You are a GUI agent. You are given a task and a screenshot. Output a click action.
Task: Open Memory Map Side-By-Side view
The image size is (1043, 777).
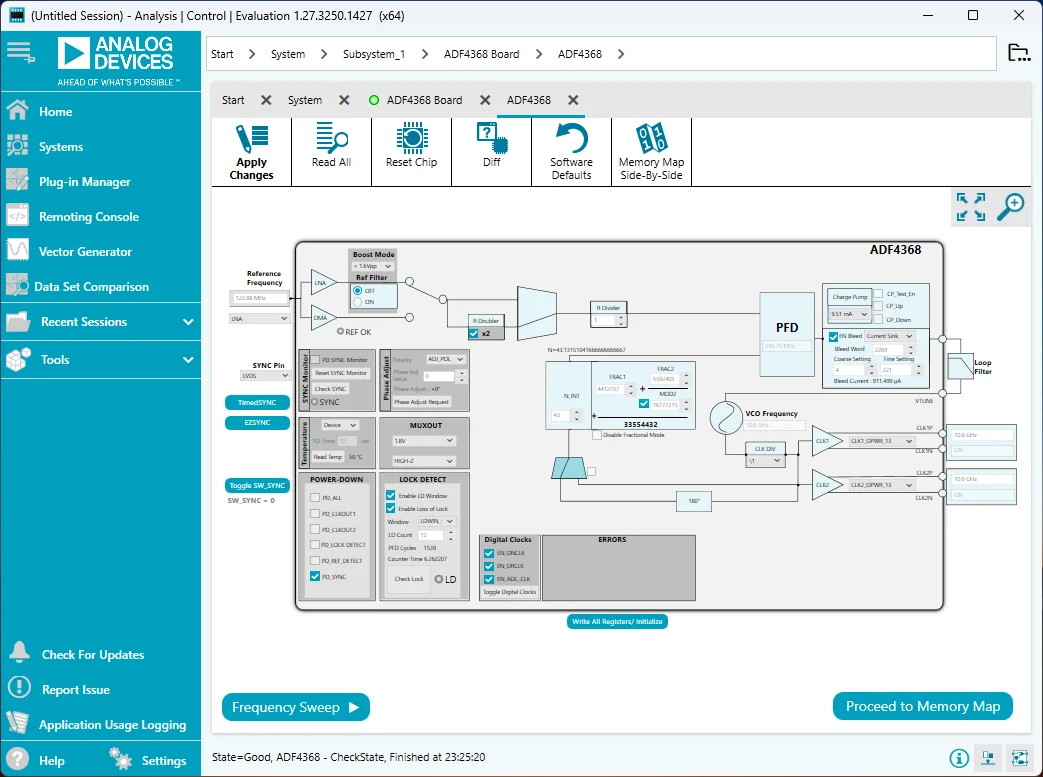click(x=651, y=138)
